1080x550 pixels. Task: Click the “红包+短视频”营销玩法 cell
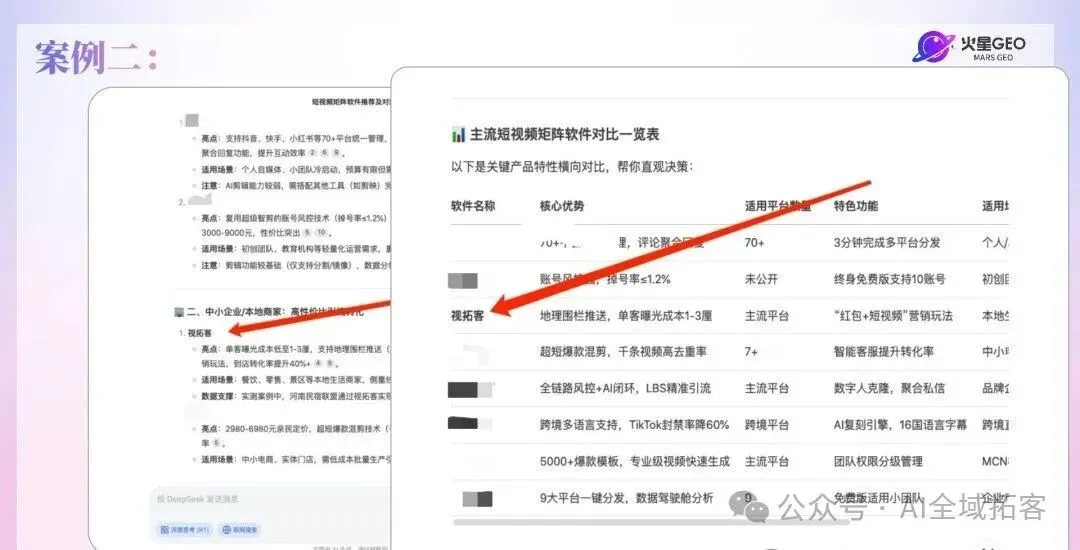click(x=893, y=315)
